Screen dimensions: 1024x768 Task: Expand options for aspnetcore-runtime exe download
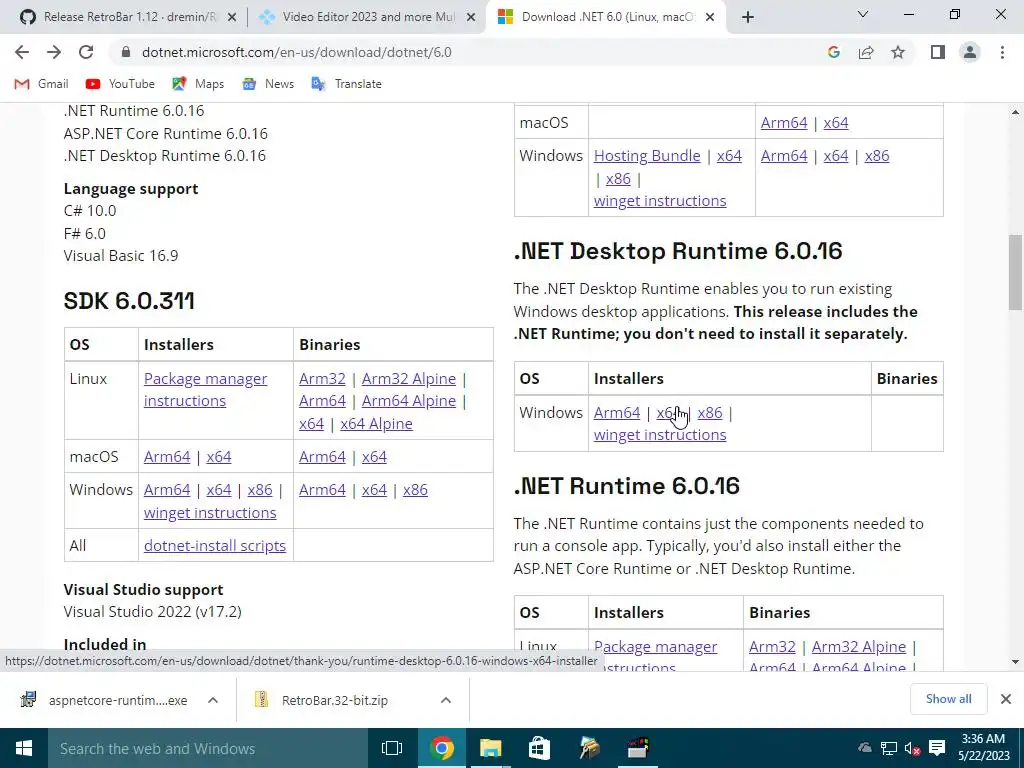pyautogui.click(x=212, y=700)
